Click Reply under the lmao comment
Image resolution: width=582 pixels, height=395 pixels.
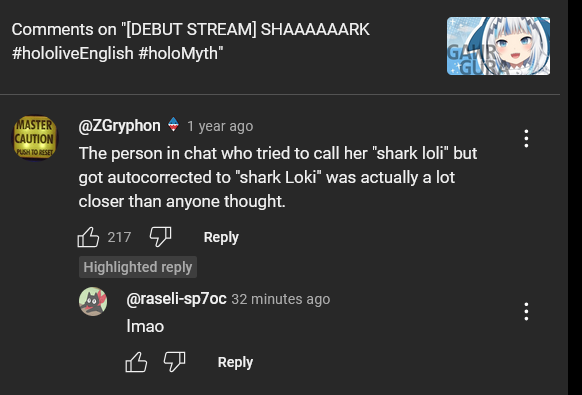pyautogui.click(x=235, y=362)
